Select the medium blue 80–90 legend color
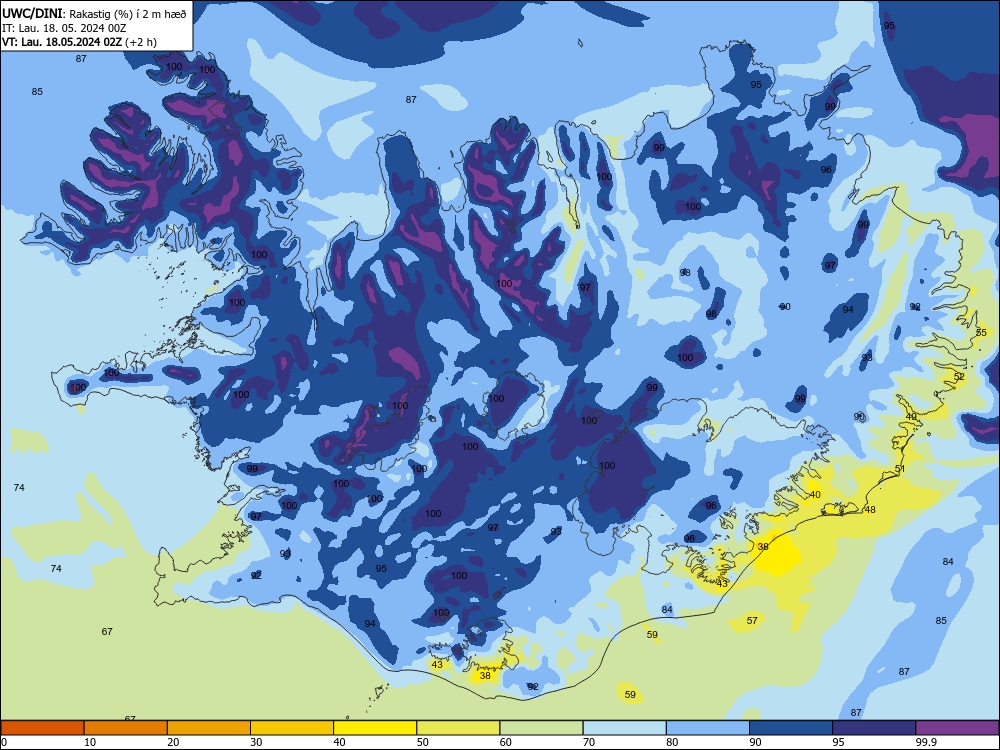1000x750 pixels. point(708,728)
